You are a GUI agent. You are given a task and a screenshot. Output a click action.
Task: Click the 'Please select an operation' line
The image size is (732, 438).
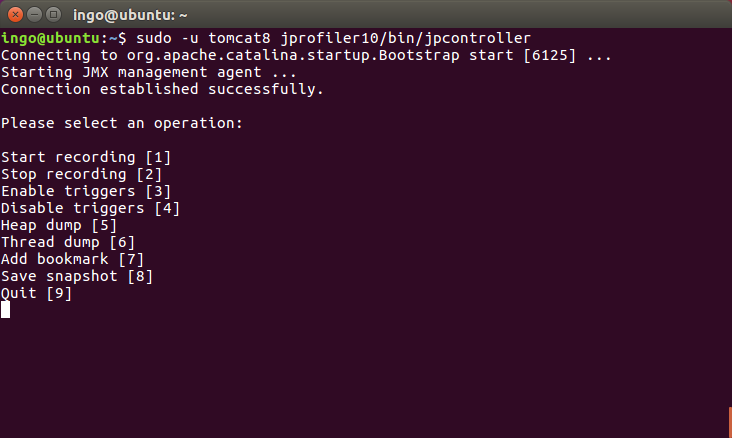(122, 123)
